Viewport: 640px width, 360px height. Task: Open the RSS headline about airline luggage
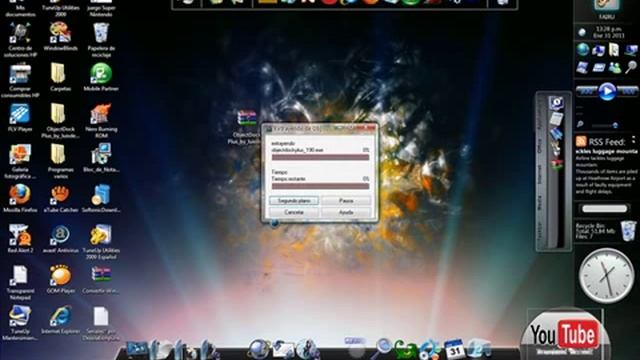[606, 151]
